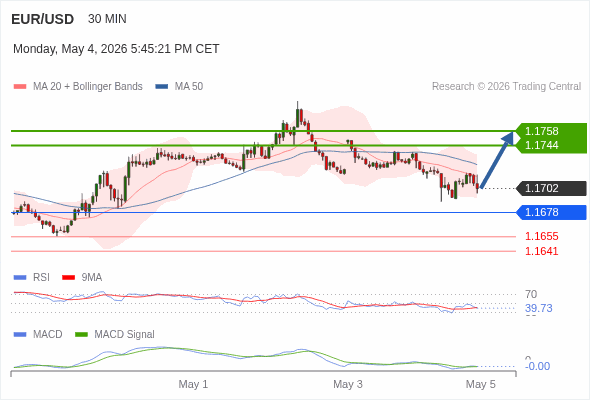Select the 1.1655 red support label
590x400 pixels.
541,236
